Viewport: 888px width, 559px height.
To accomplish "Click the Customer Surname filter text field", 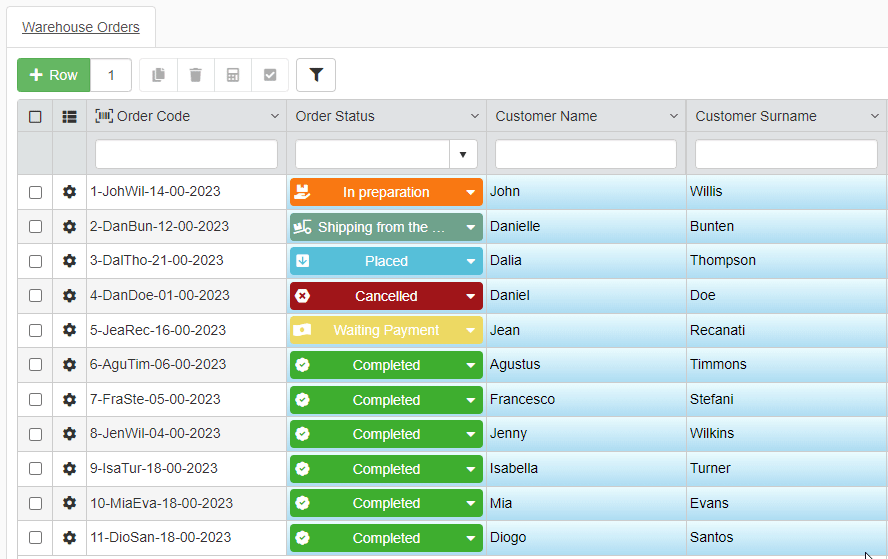I will 786,155.
